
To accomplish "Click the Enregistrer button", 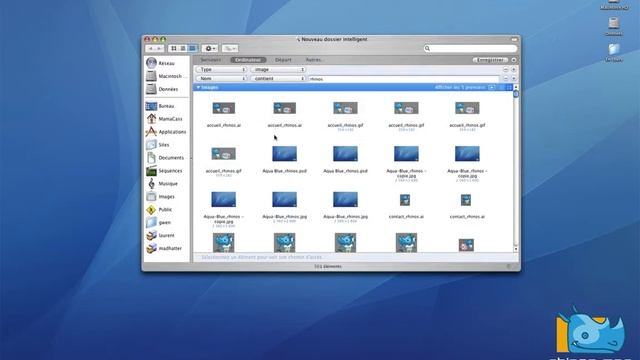I will pos(491,60).
